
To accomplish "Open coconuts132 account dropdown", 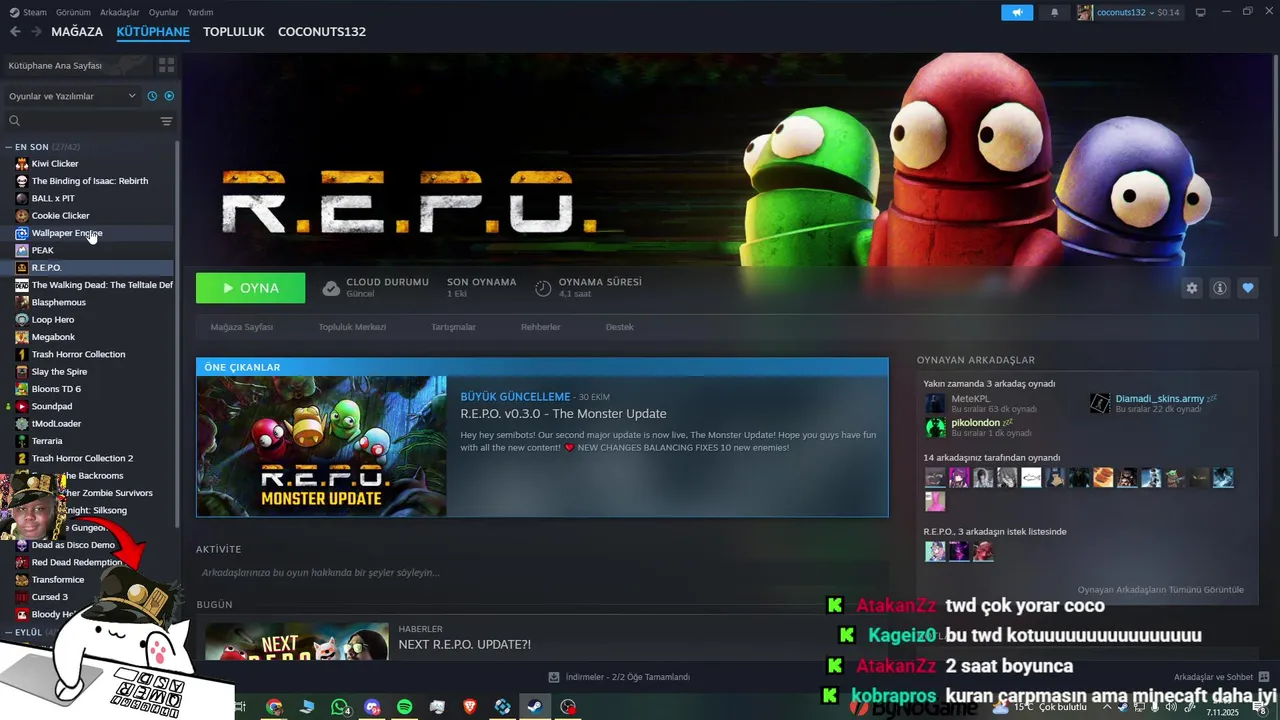I will (x=1131, y=12).
